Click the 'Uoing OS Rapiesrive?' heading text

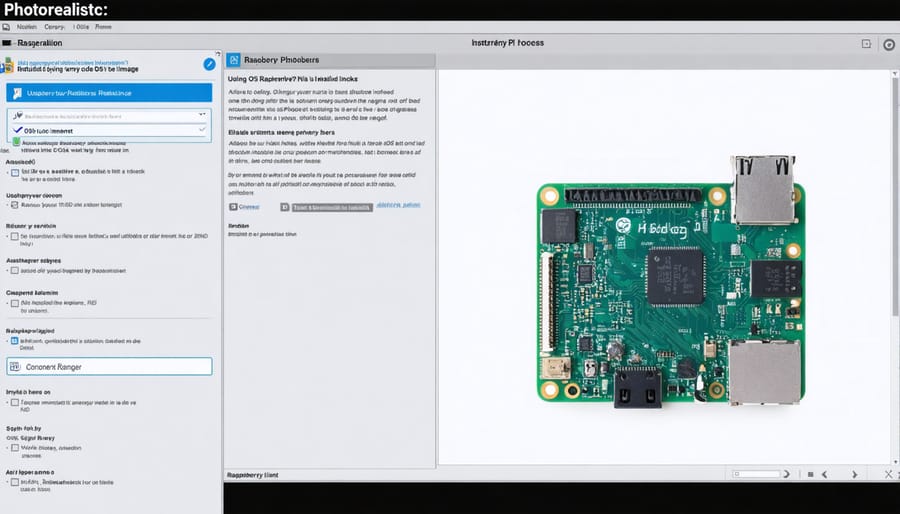pos(262,79)
